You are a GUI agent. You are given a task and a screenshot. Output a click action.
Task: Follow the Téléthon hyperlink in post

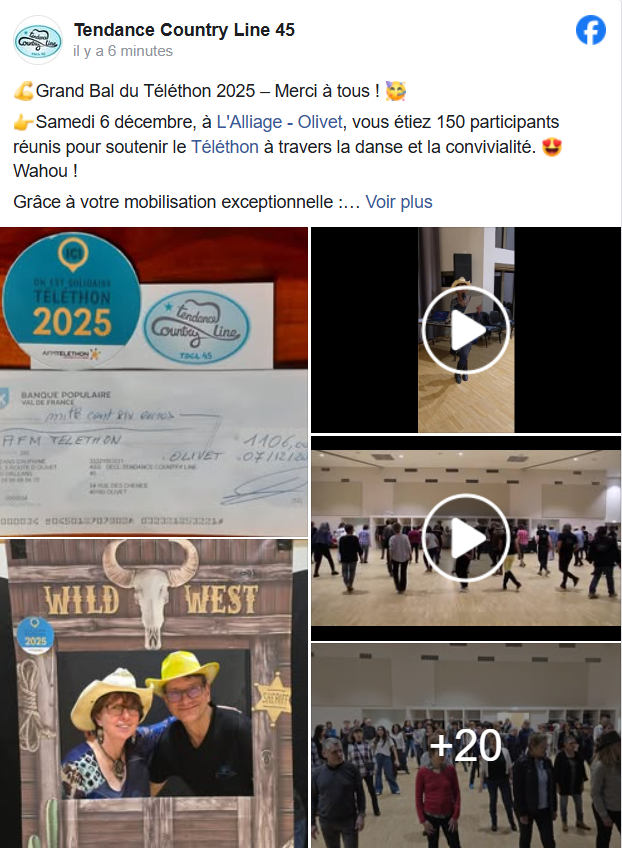pos(224,147)
